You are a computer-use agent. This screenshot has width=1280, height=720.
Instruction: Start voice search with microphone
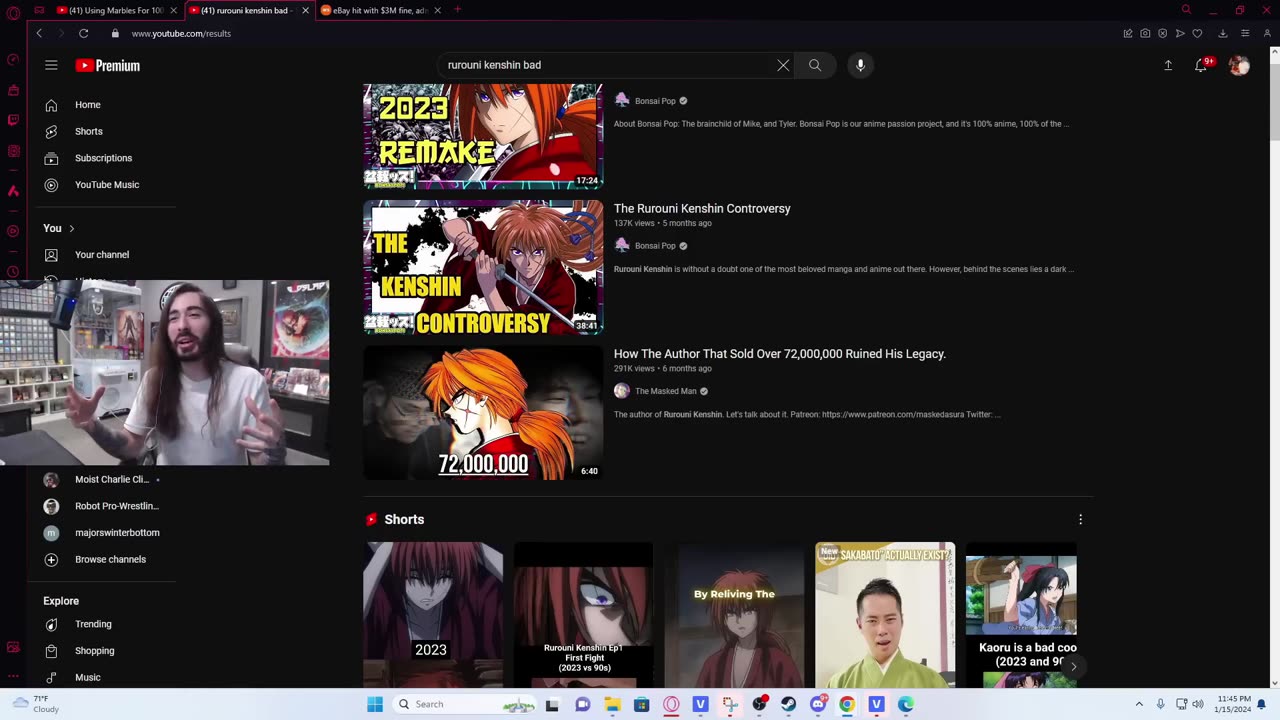(860, 65)
